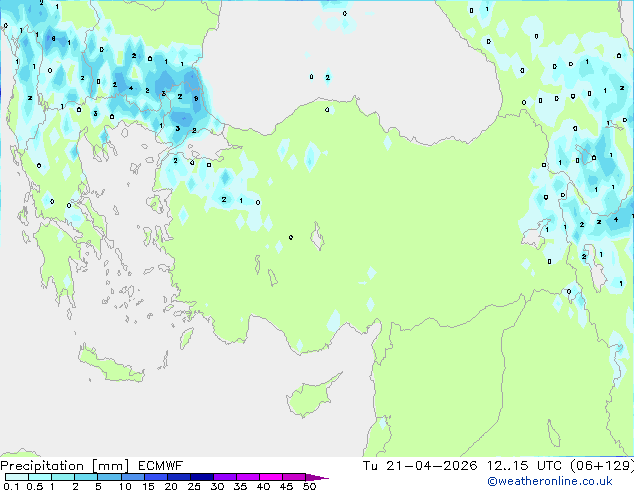Click the '(06+129)' forecast run text
Viewport: 634px width, 490px height.
[x=602, y=466]
